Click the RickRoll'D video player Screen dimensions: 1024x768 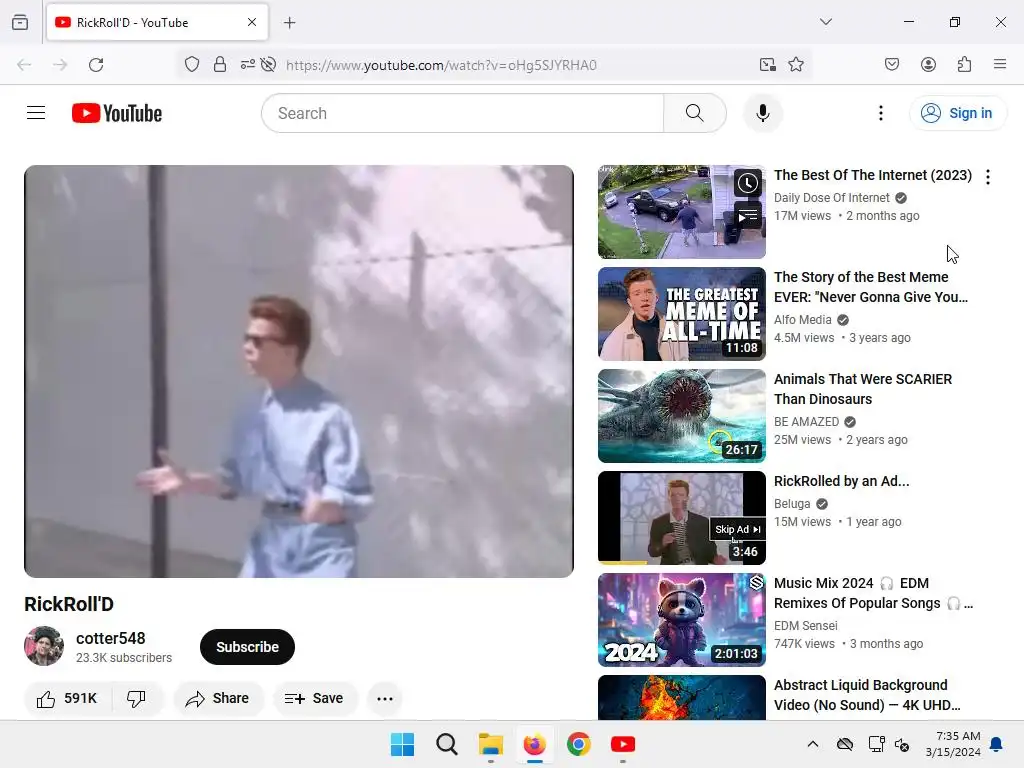point(299,371)
